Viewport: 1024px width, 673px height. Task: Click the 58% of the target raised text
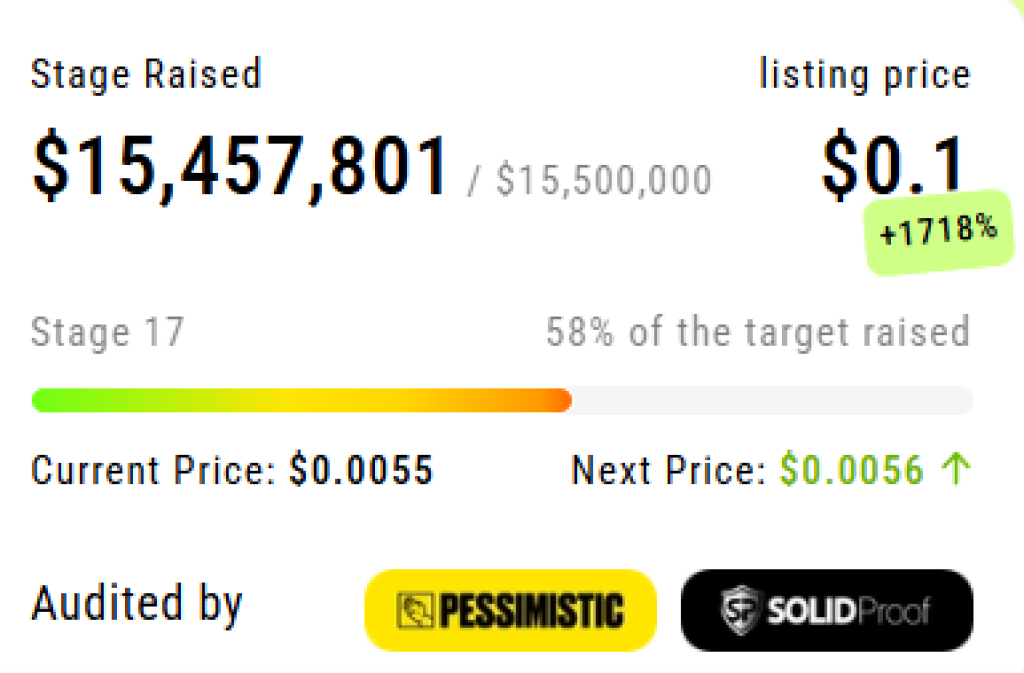pos(758,332)
